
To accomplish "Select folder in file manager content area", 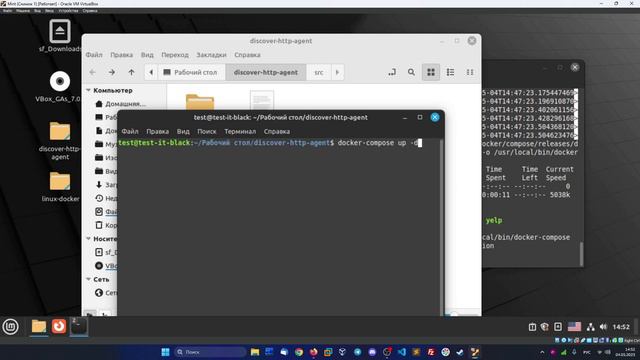I will [200, 102].
